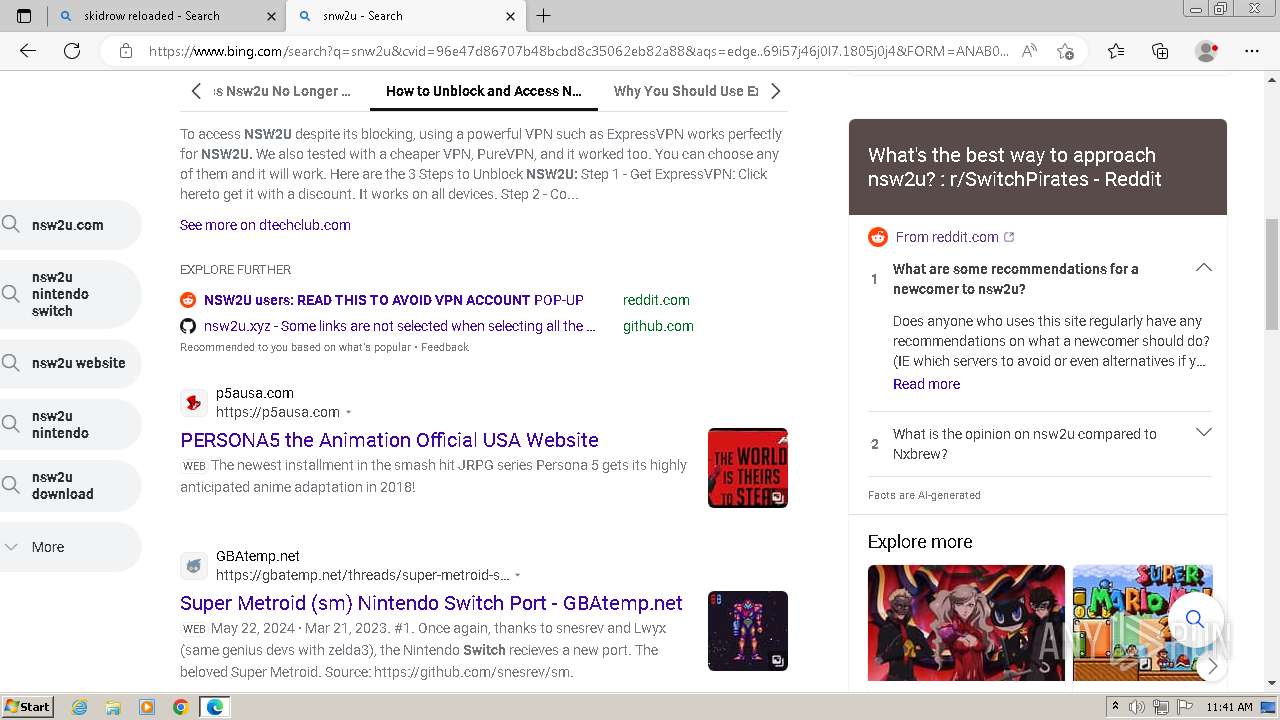The width and height of the screenshot is (1280, 720).
Task: Go back with the browser back arrow
Action: pyautogui.click(x=28, y=51)
